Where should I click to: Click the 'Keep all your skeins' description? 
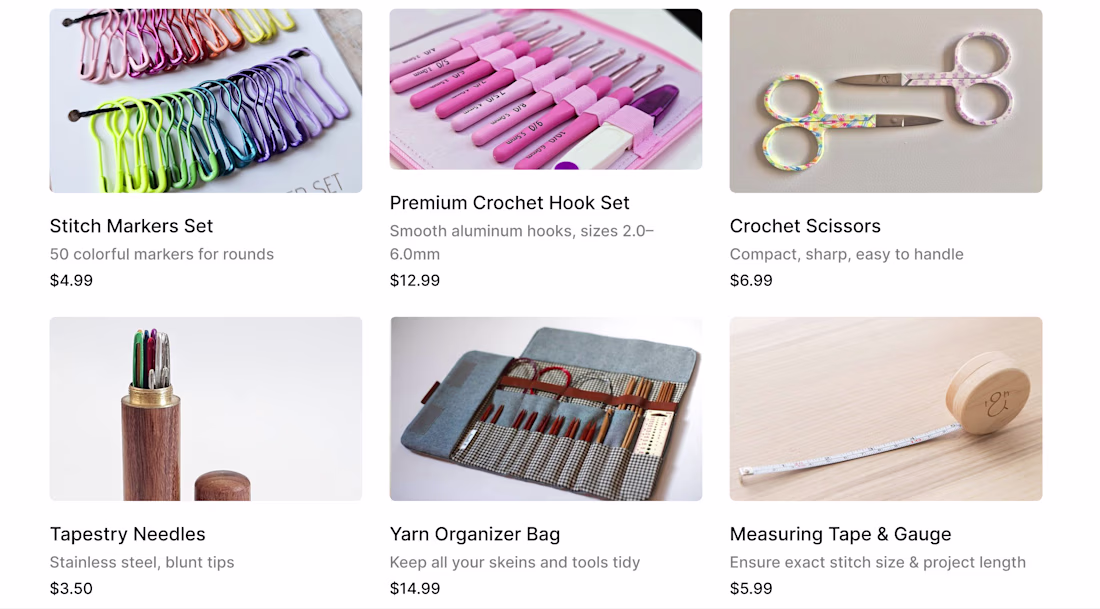point(515,562)
